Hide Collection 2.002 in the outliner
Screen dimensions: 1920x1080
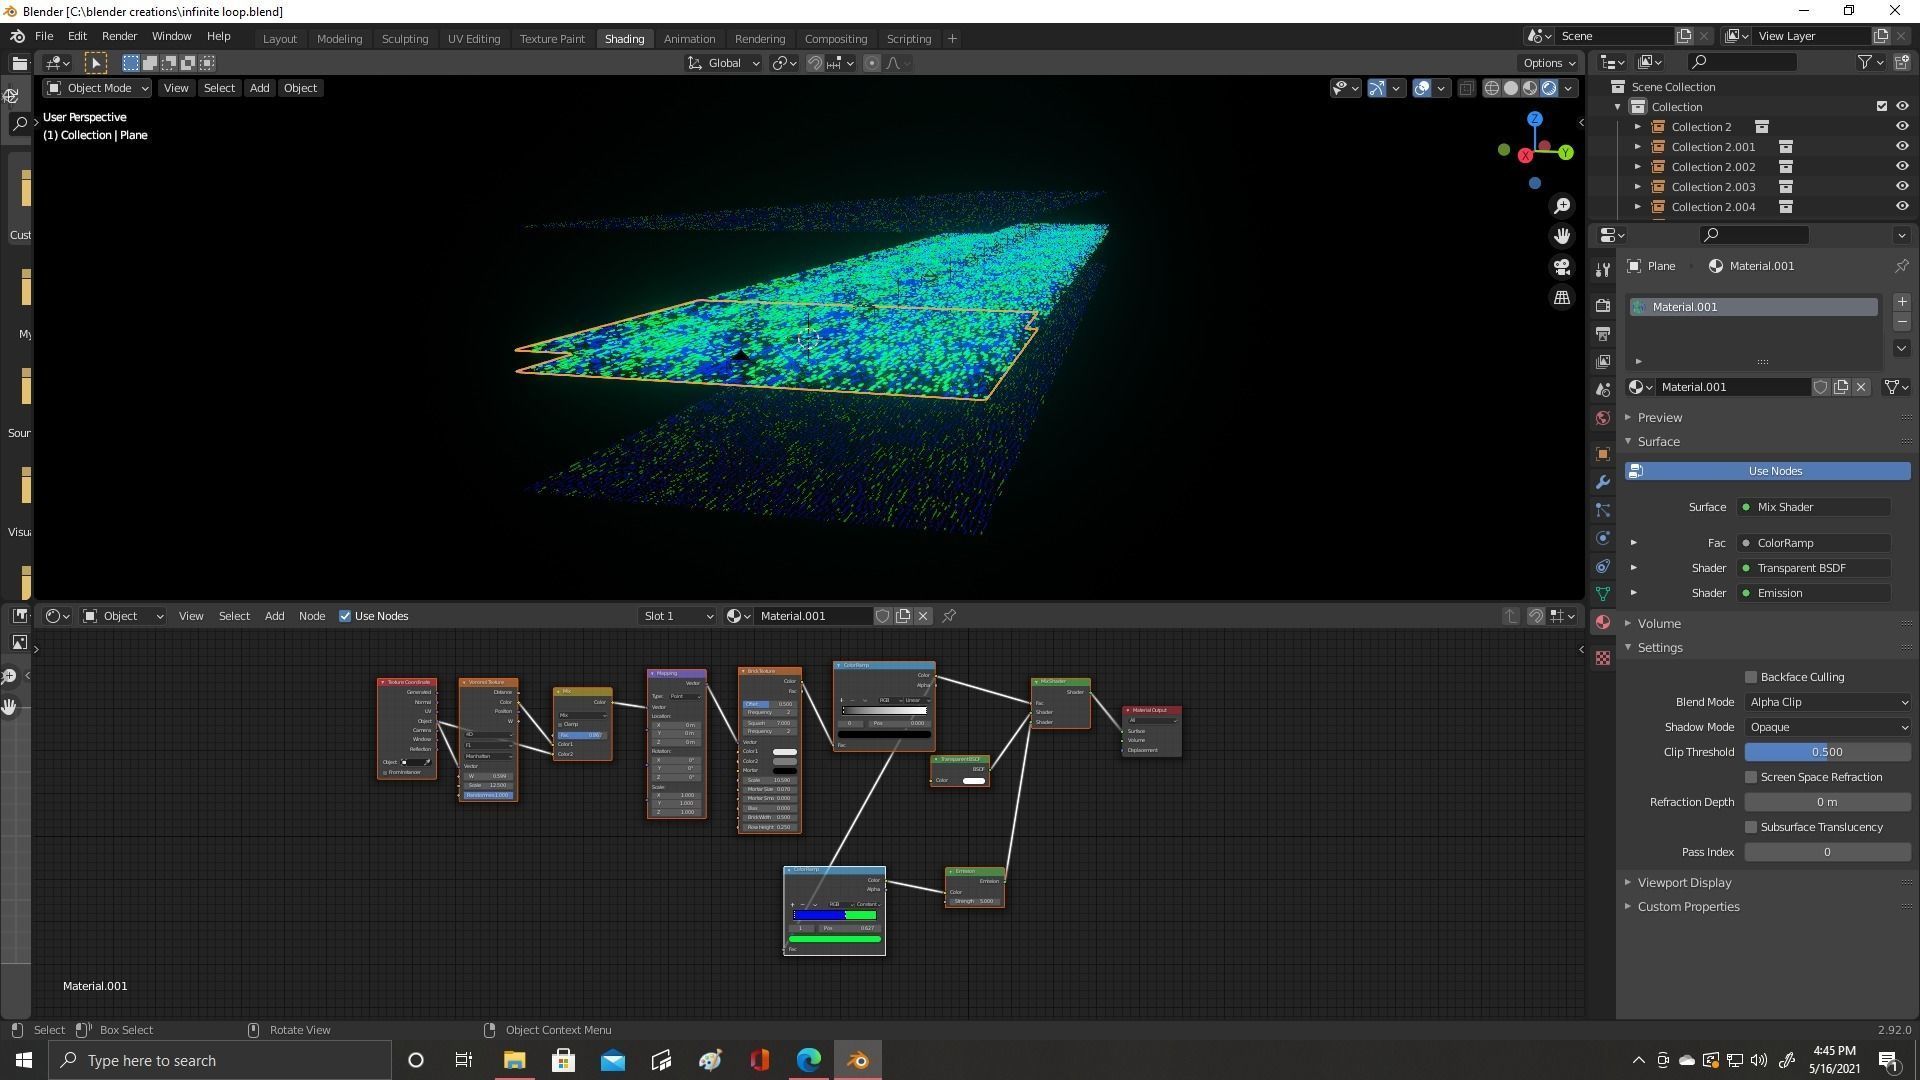coord(1902,166)
